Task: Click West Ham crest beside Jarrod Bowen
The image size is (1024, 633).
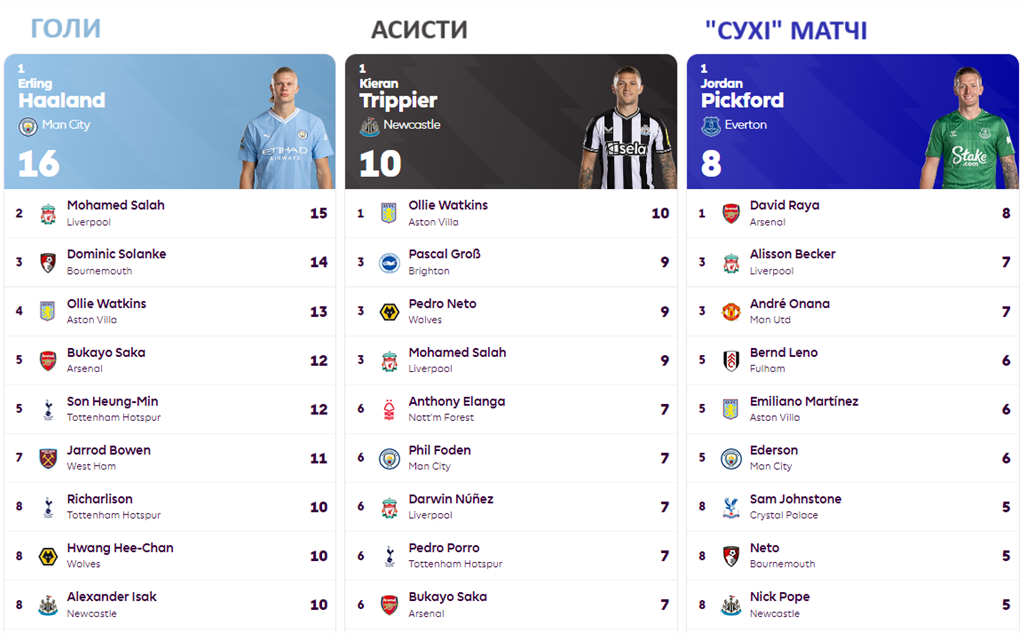Action: pos(47,458)
